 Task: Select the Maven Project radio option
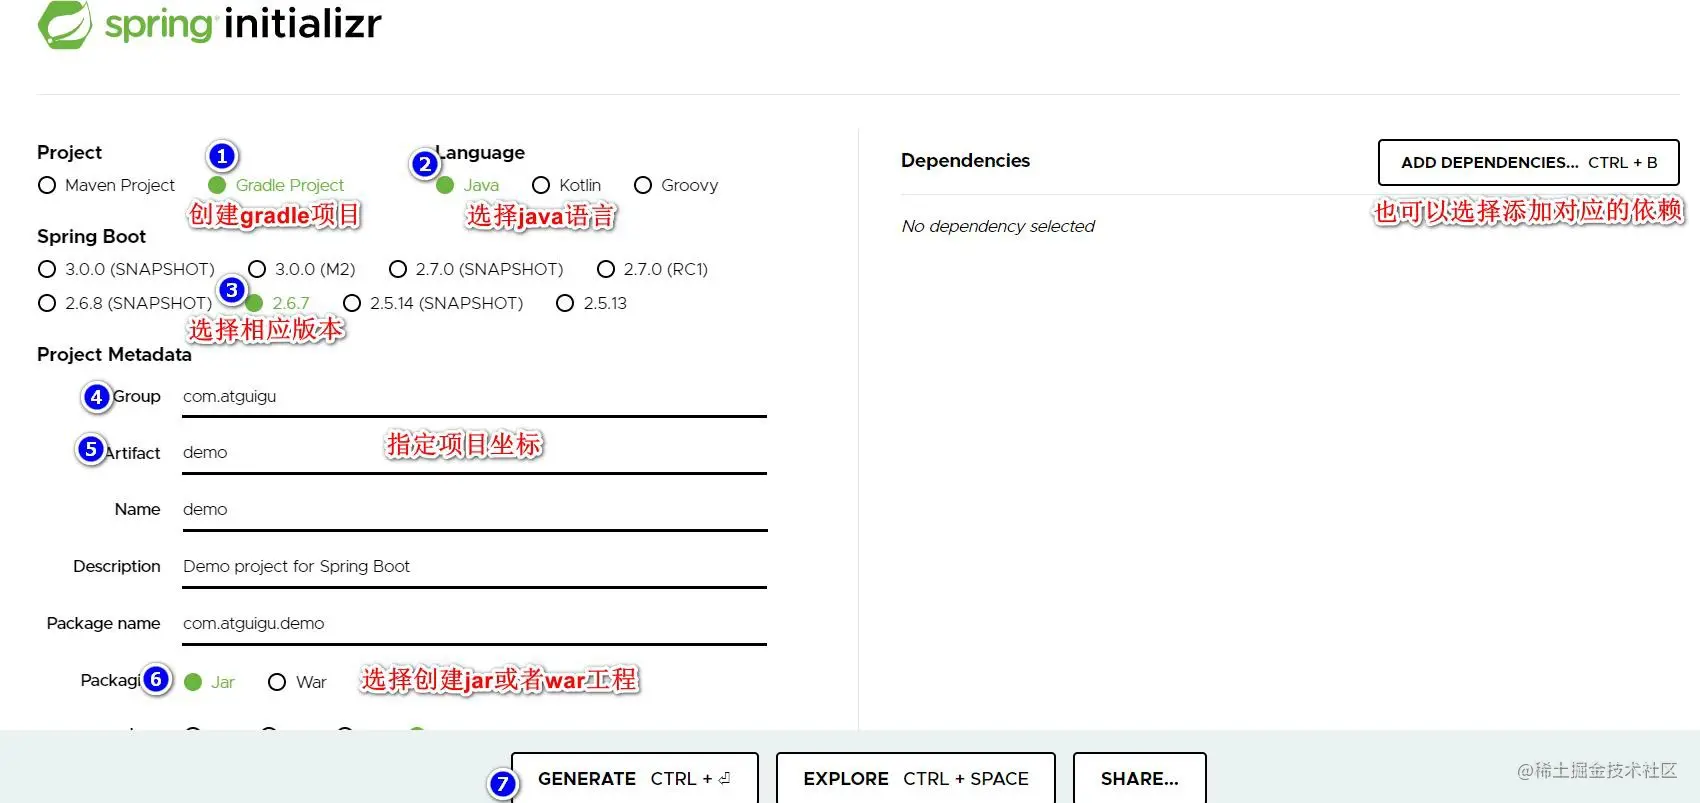pyautogui.click(x=106, y=185)
